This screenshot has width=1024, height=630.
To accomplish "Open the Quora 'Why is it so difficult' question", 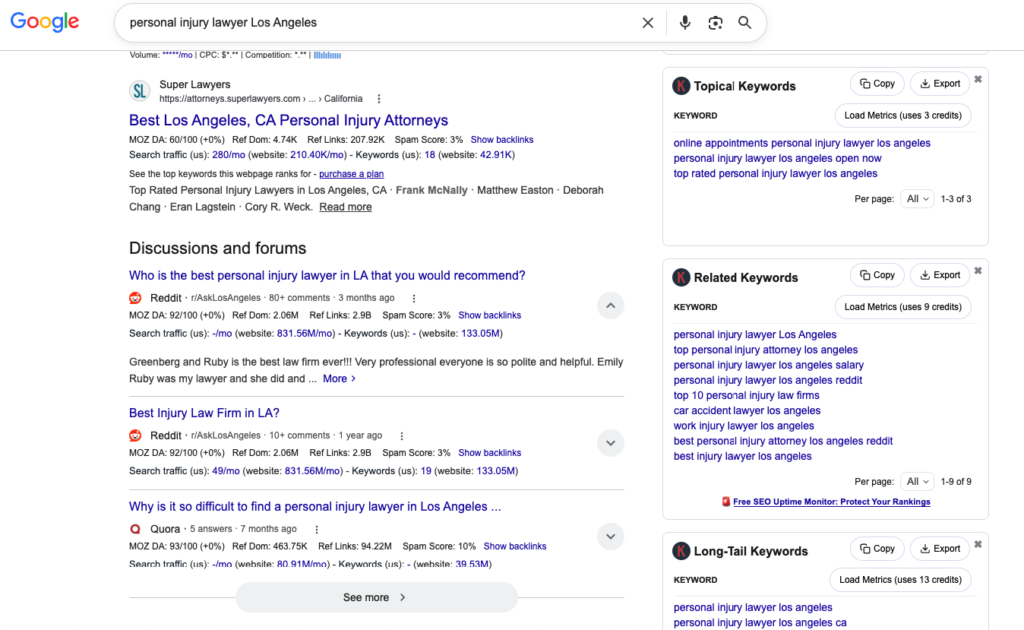I will pyautogui.click(x=315, y=507).
